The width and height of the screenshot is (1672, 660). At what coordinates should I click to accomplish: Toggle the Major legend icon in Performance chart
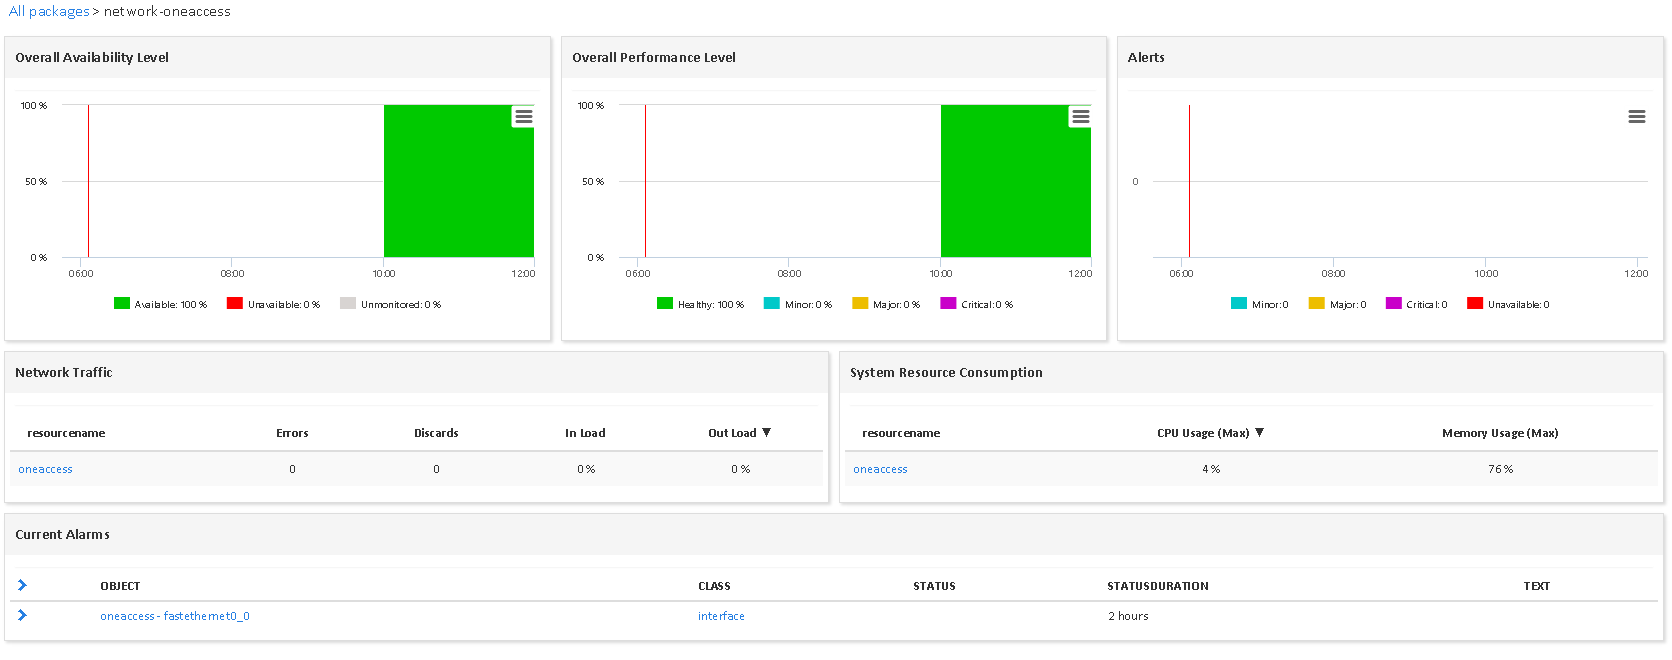click(x=860, y=304)
